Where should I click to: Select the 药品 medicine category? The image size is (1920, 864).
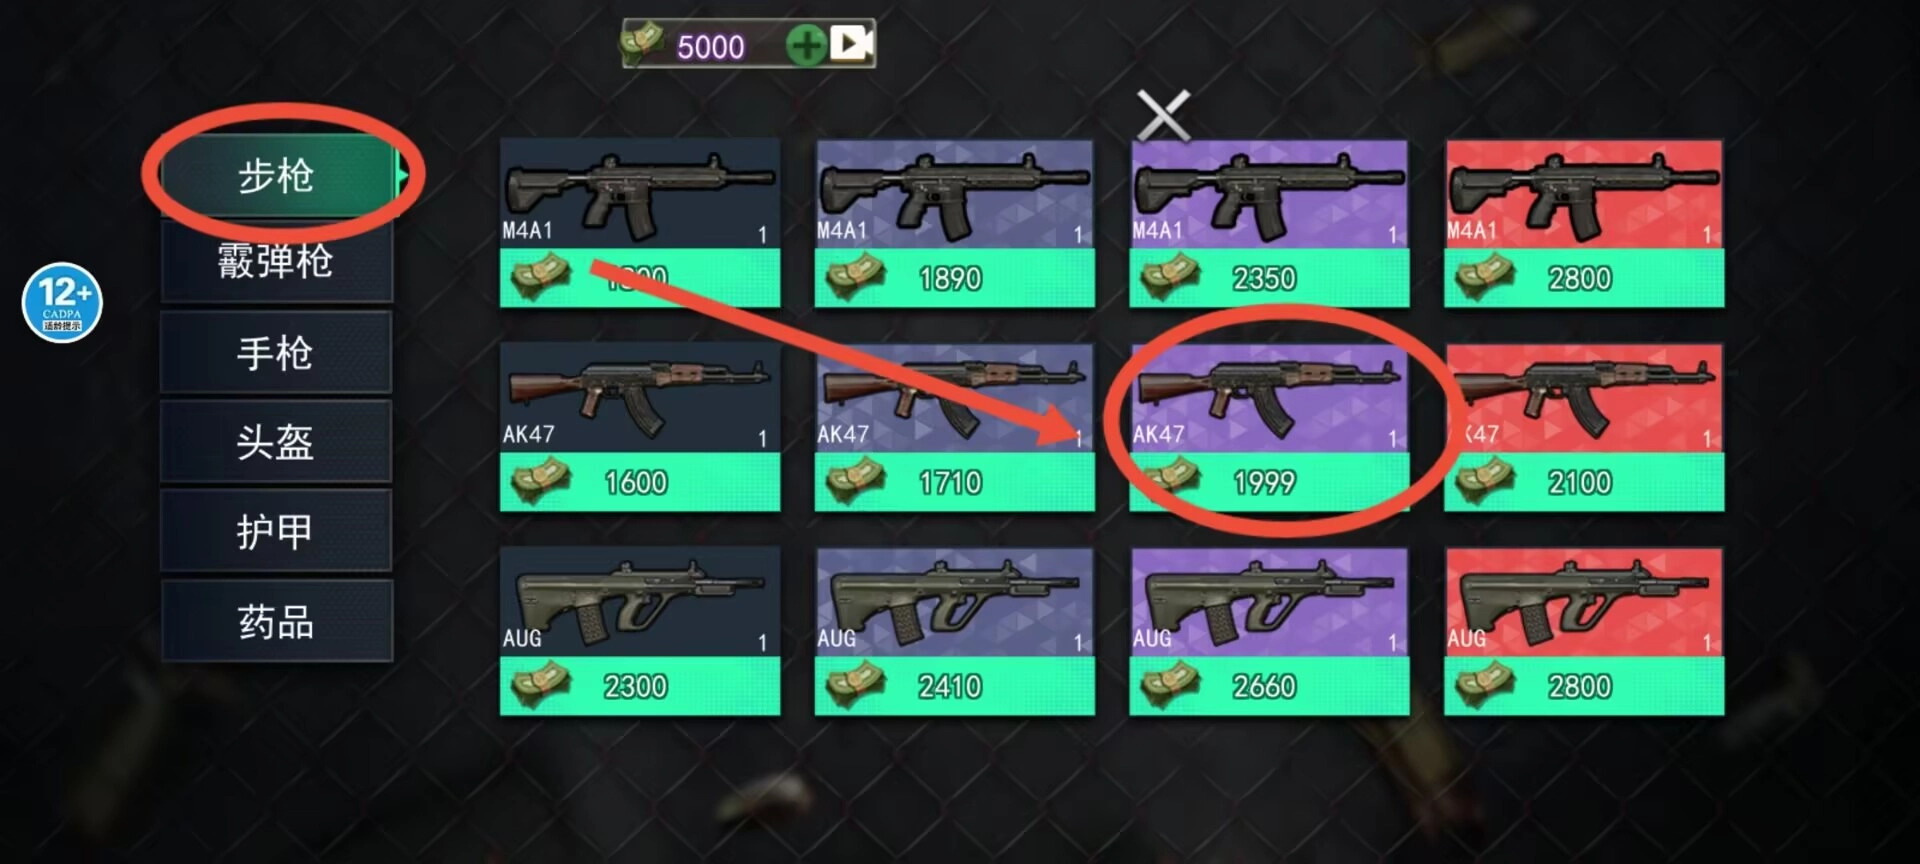click(x=276, y=621)
